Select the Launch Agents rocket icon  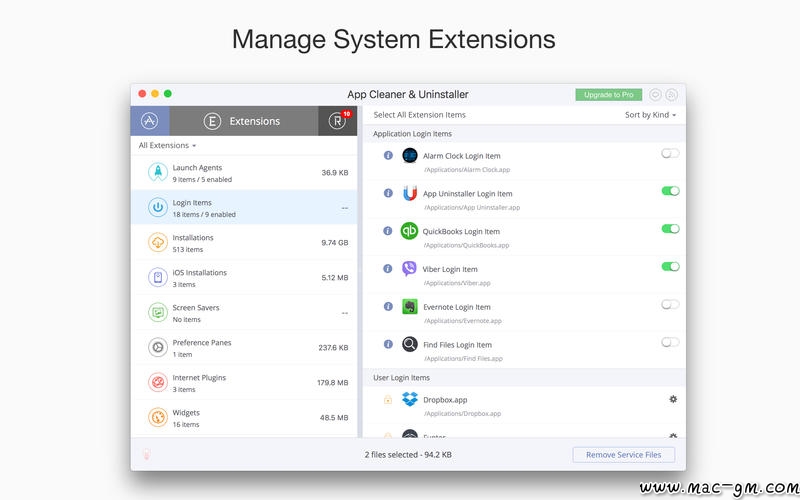pyautogui.click(x=158, y=172)
